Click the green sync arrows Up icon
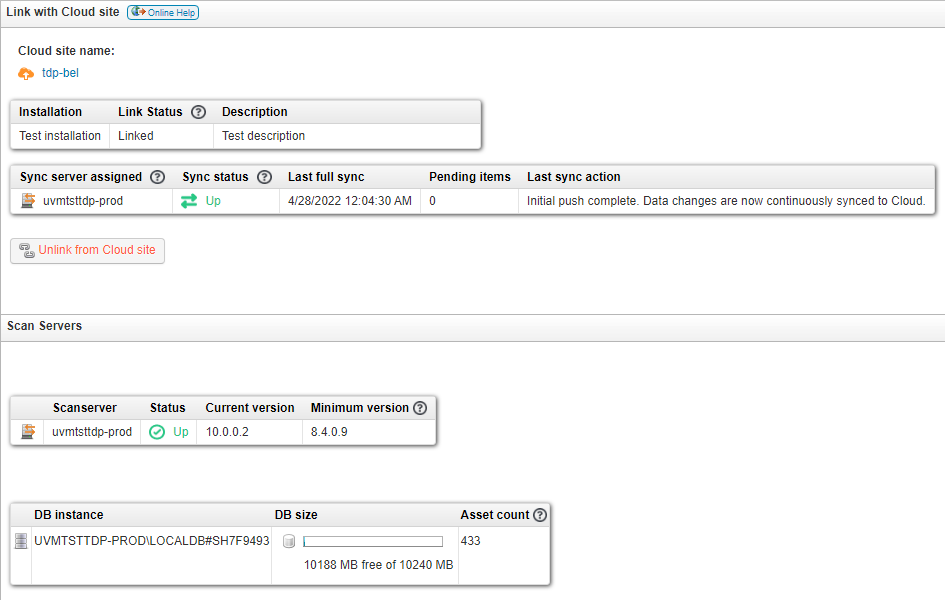 pos(189,200)
